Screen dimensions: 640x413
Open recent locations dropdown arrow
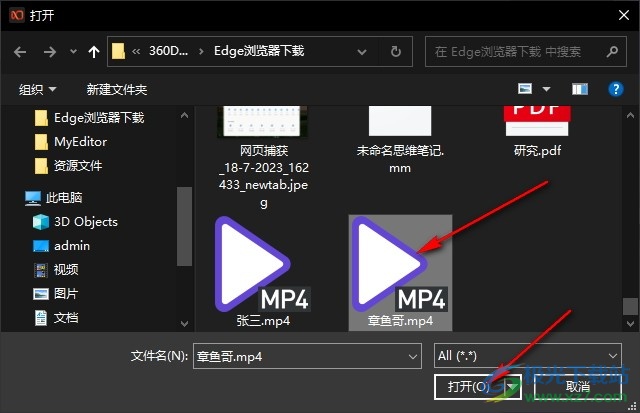pyautogui.click(x=73, y=51)
